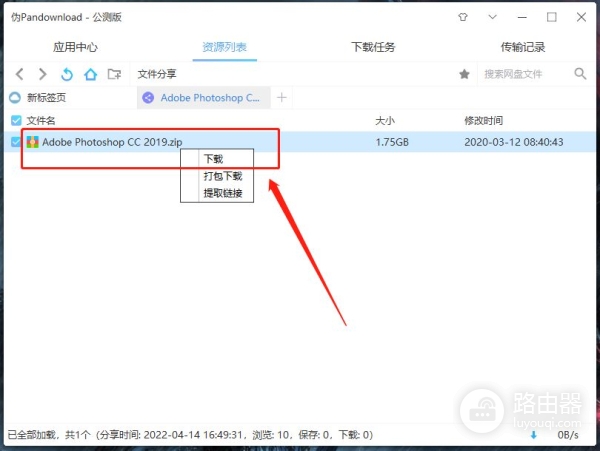Go to the home directory icon

point(90,74)
